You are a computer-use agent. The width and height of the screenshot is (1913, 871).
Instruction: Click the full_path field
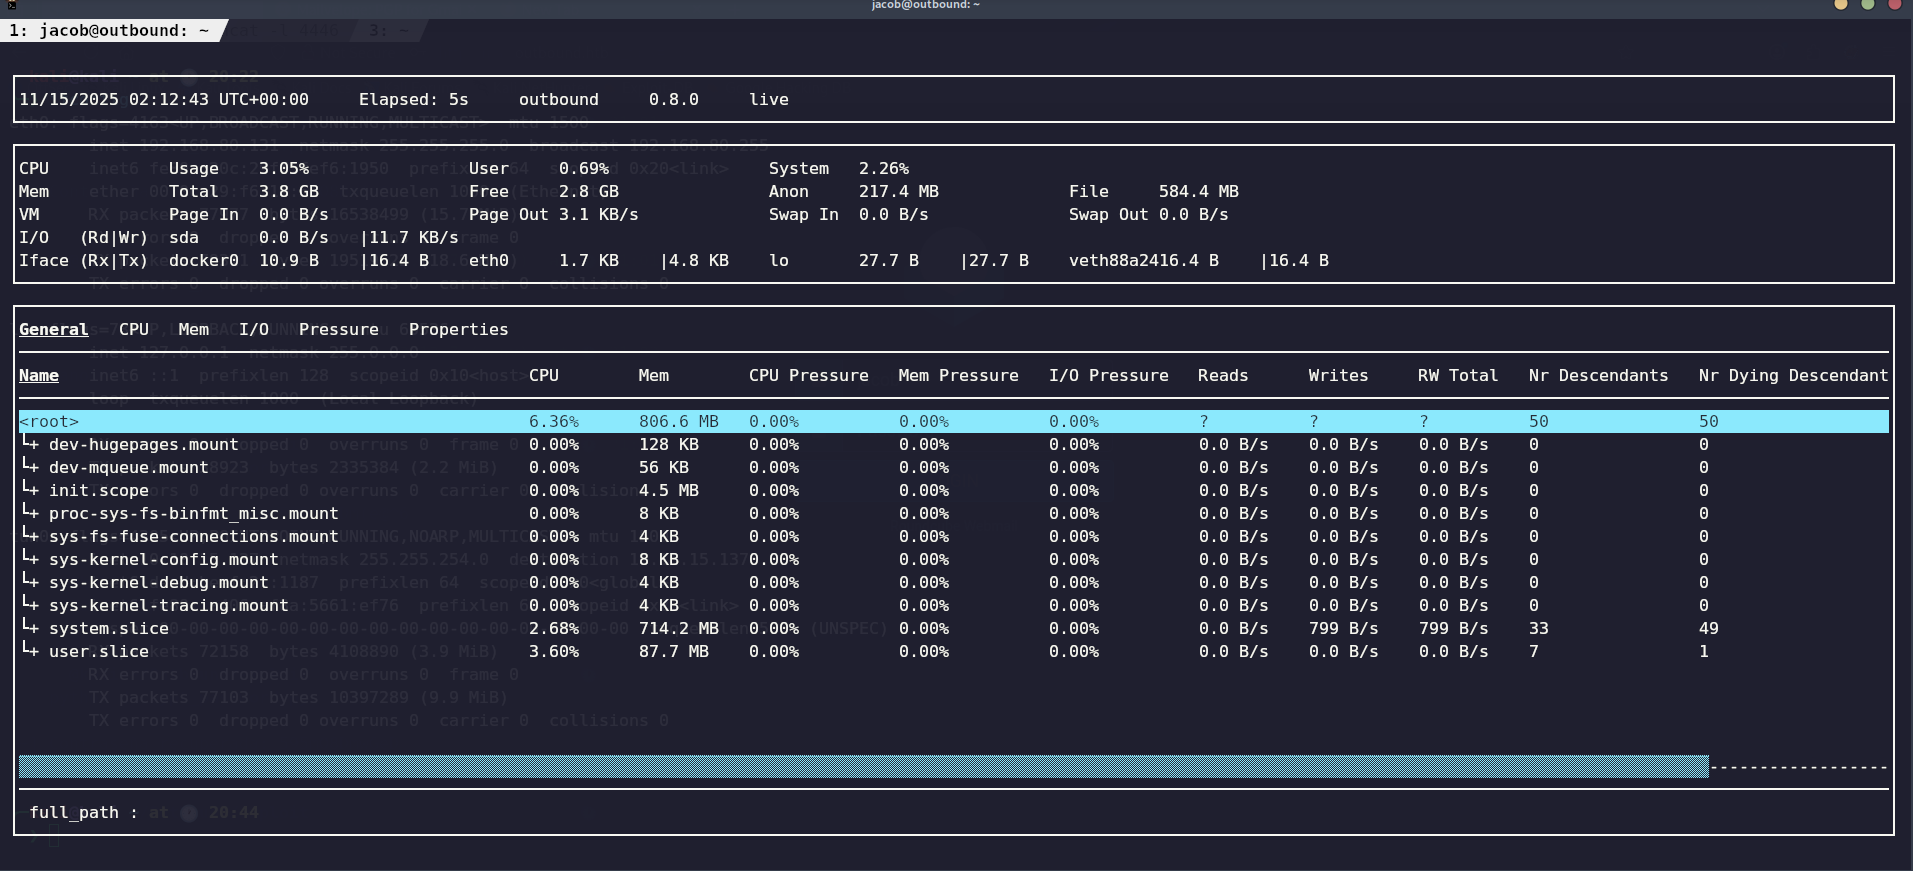pyautogui.click(x=83, y=812)
